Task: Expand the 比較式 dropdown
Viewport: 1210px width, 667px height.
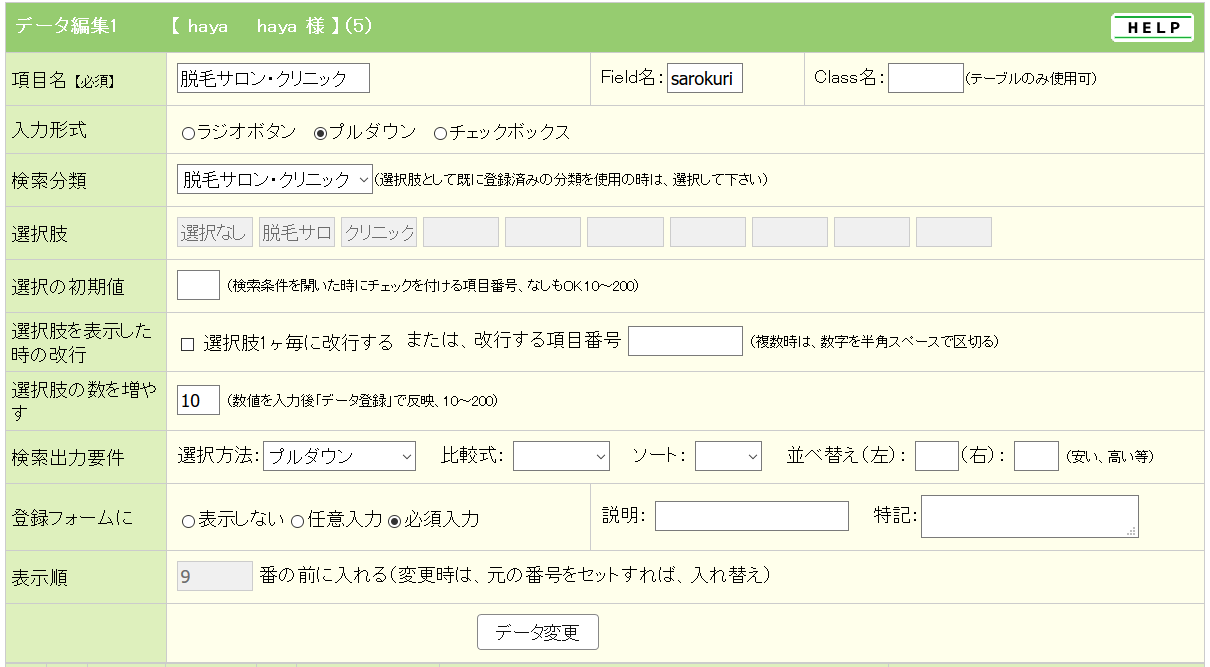Action: 561,456
